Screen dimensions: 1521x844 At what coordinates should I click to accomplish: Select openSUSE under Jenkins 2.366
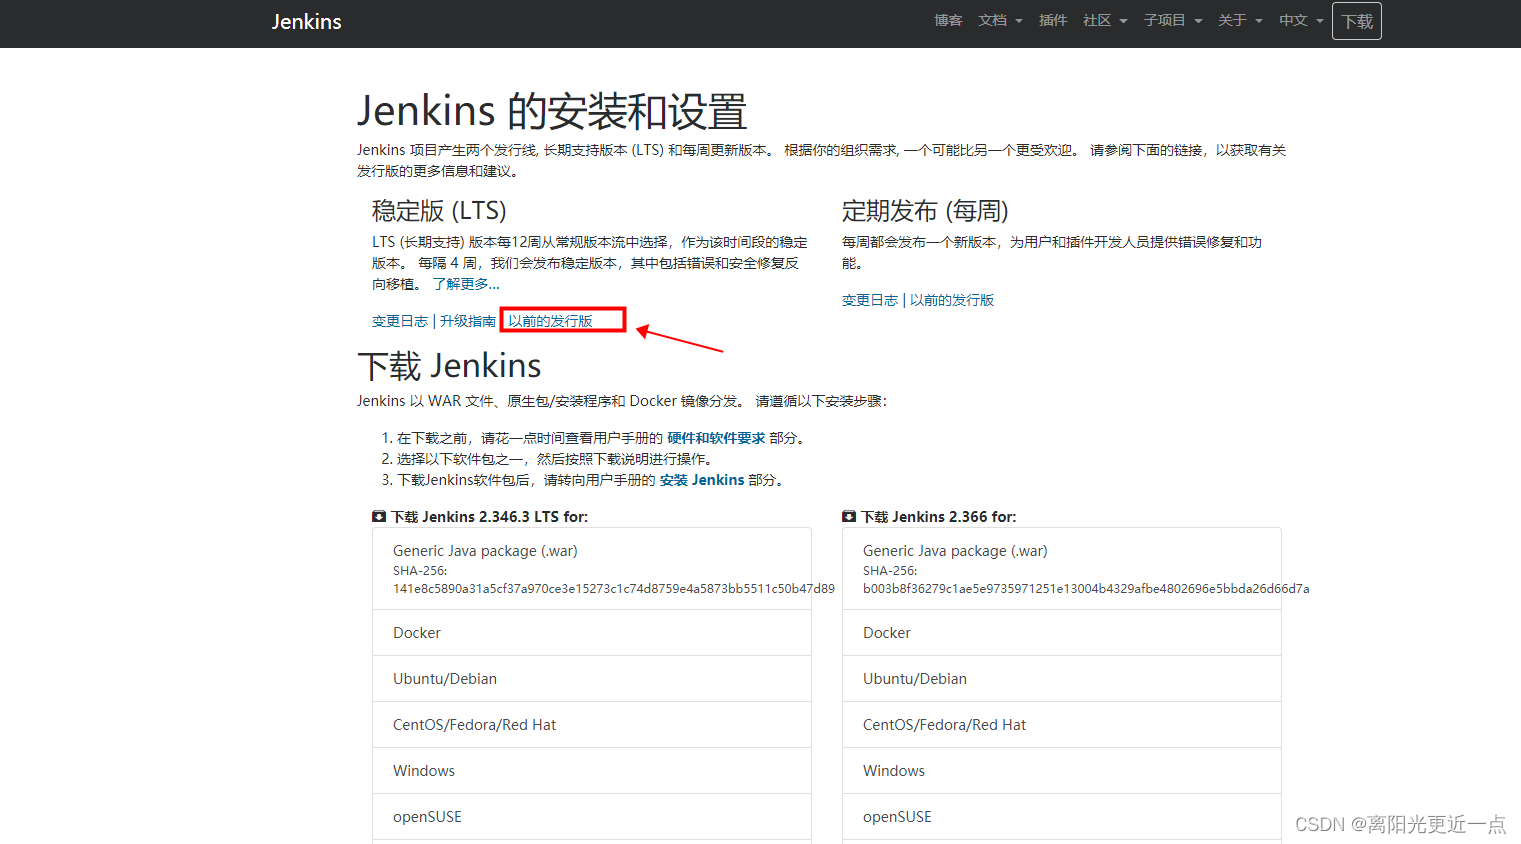(x=1062, y=817)
